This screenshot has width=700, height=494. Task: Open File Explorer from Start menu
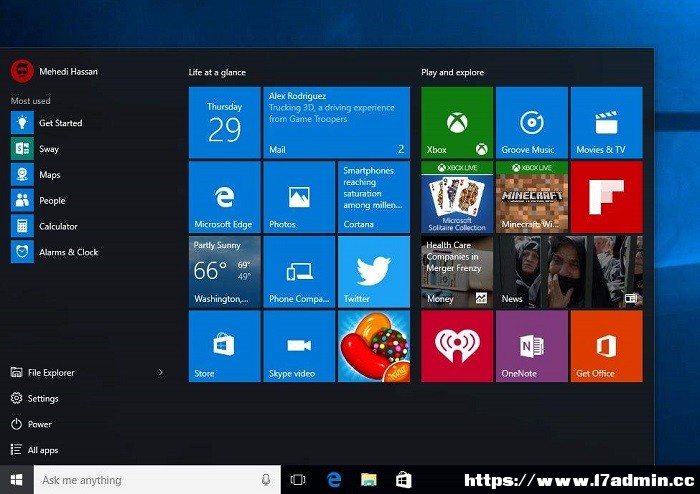click(42, 372)
